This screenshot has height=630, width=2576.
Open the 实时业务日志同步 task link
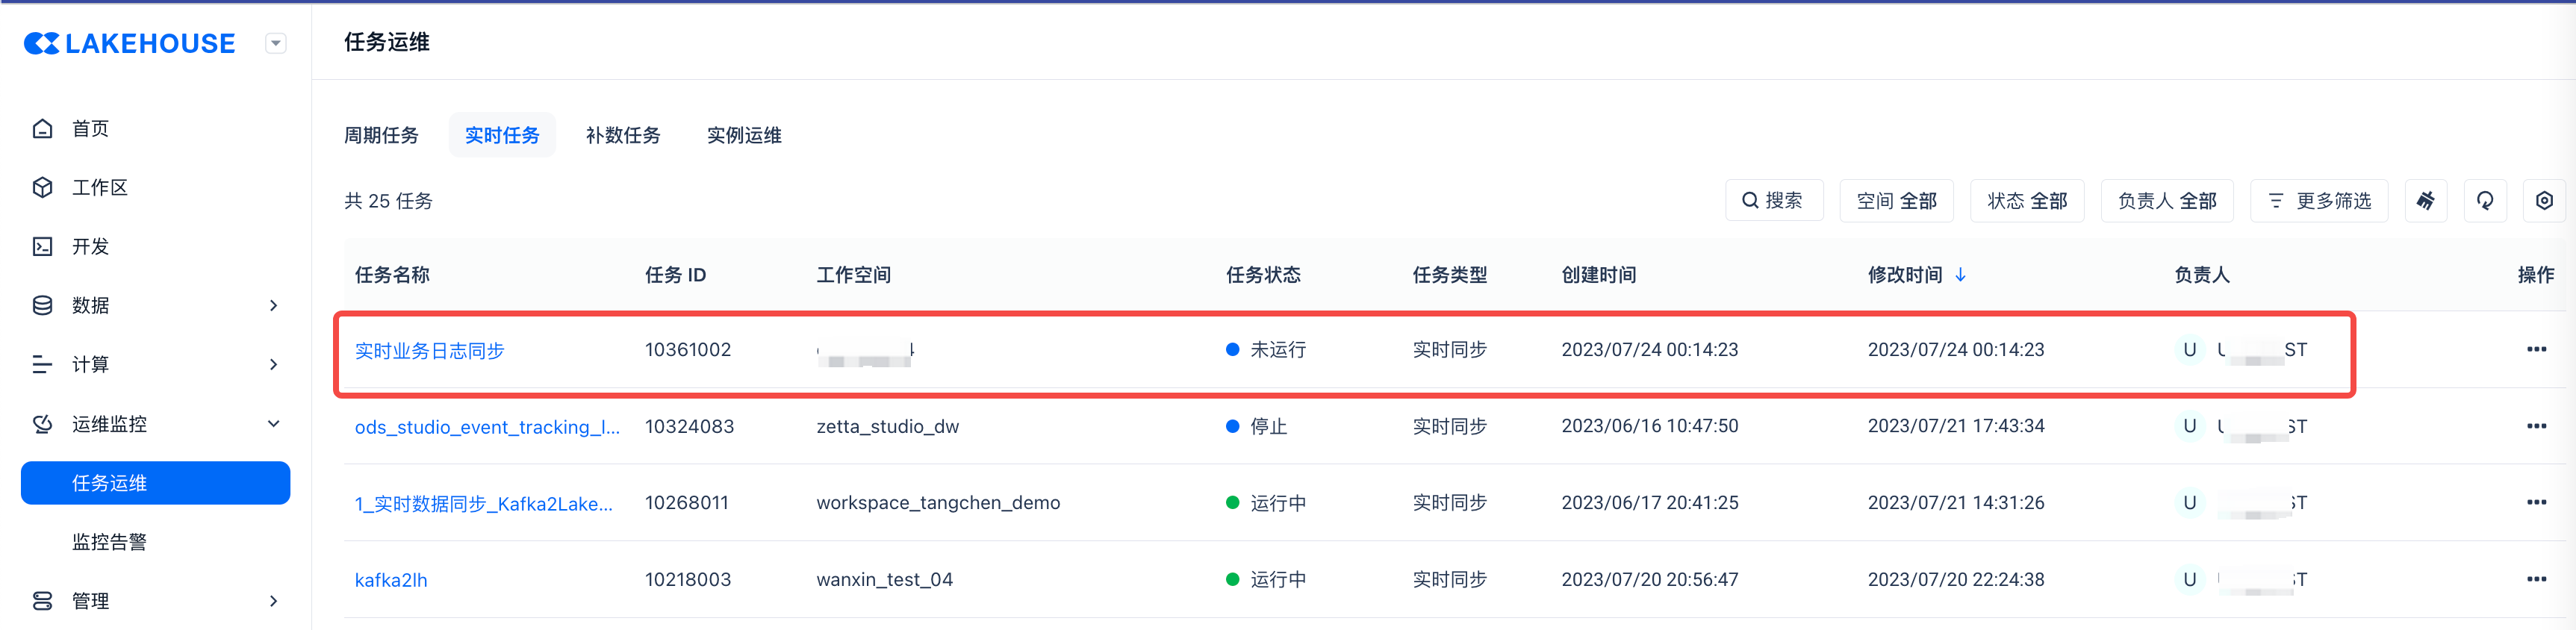coord(429,351)
